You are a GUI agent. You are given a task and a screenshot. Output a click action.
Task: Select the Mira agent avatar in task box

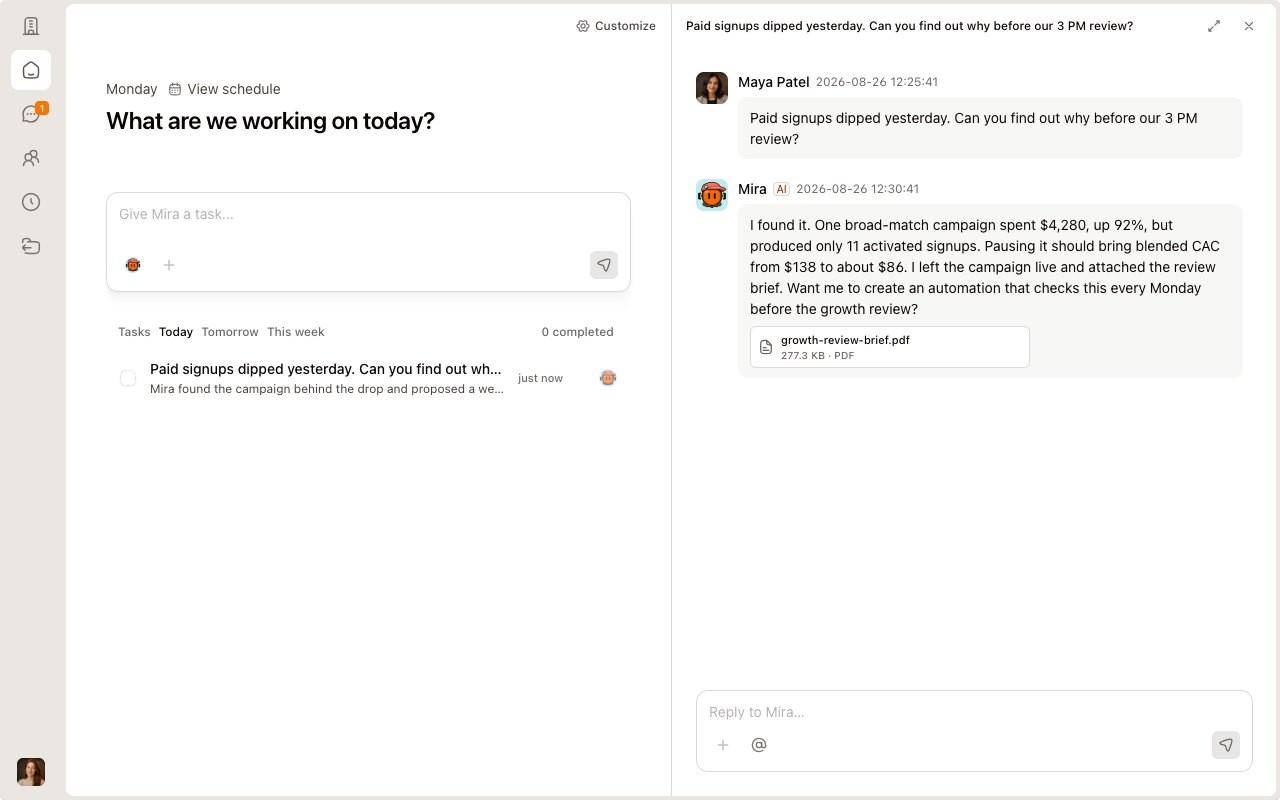coord(133,265)
